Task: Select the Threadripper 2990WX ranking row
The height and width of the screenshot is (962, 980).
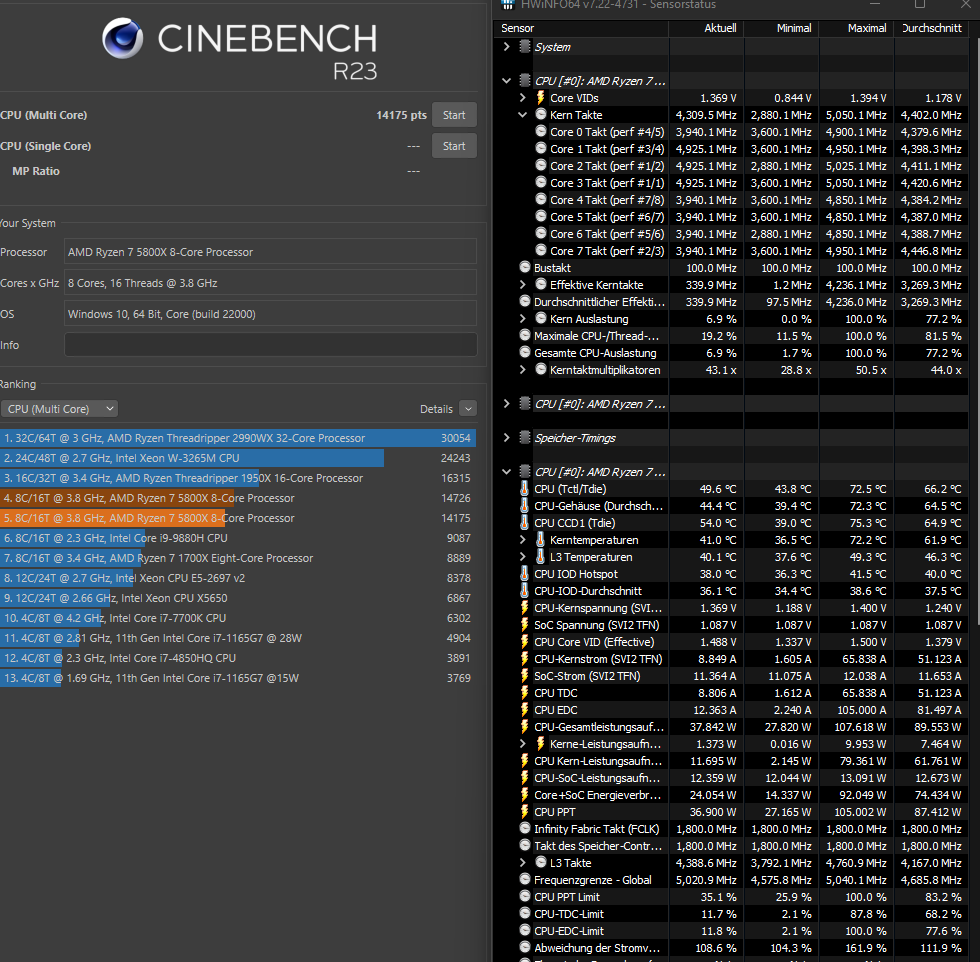Action: (238, 438)
